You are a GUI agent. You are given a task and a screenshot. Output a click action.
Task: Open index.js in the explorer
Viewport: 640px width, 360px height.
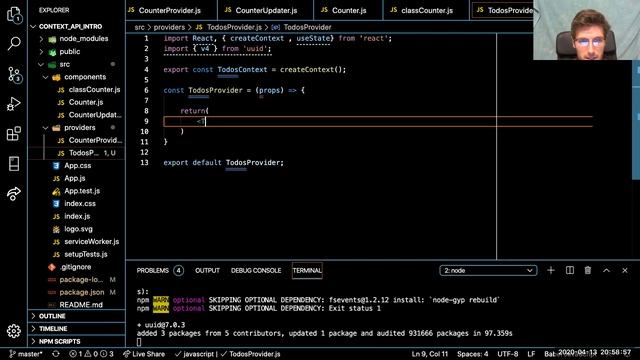(x=77, y=216)
